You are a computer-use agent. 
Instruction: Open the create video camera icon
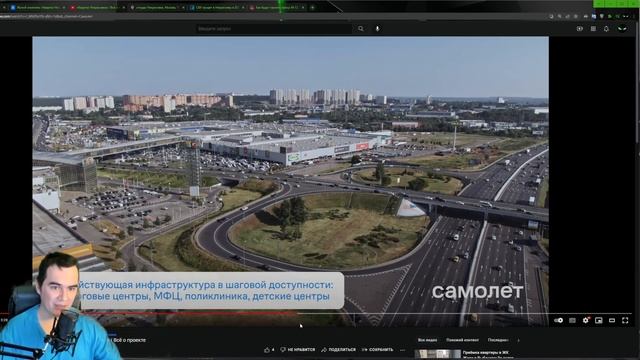(580, 29)
